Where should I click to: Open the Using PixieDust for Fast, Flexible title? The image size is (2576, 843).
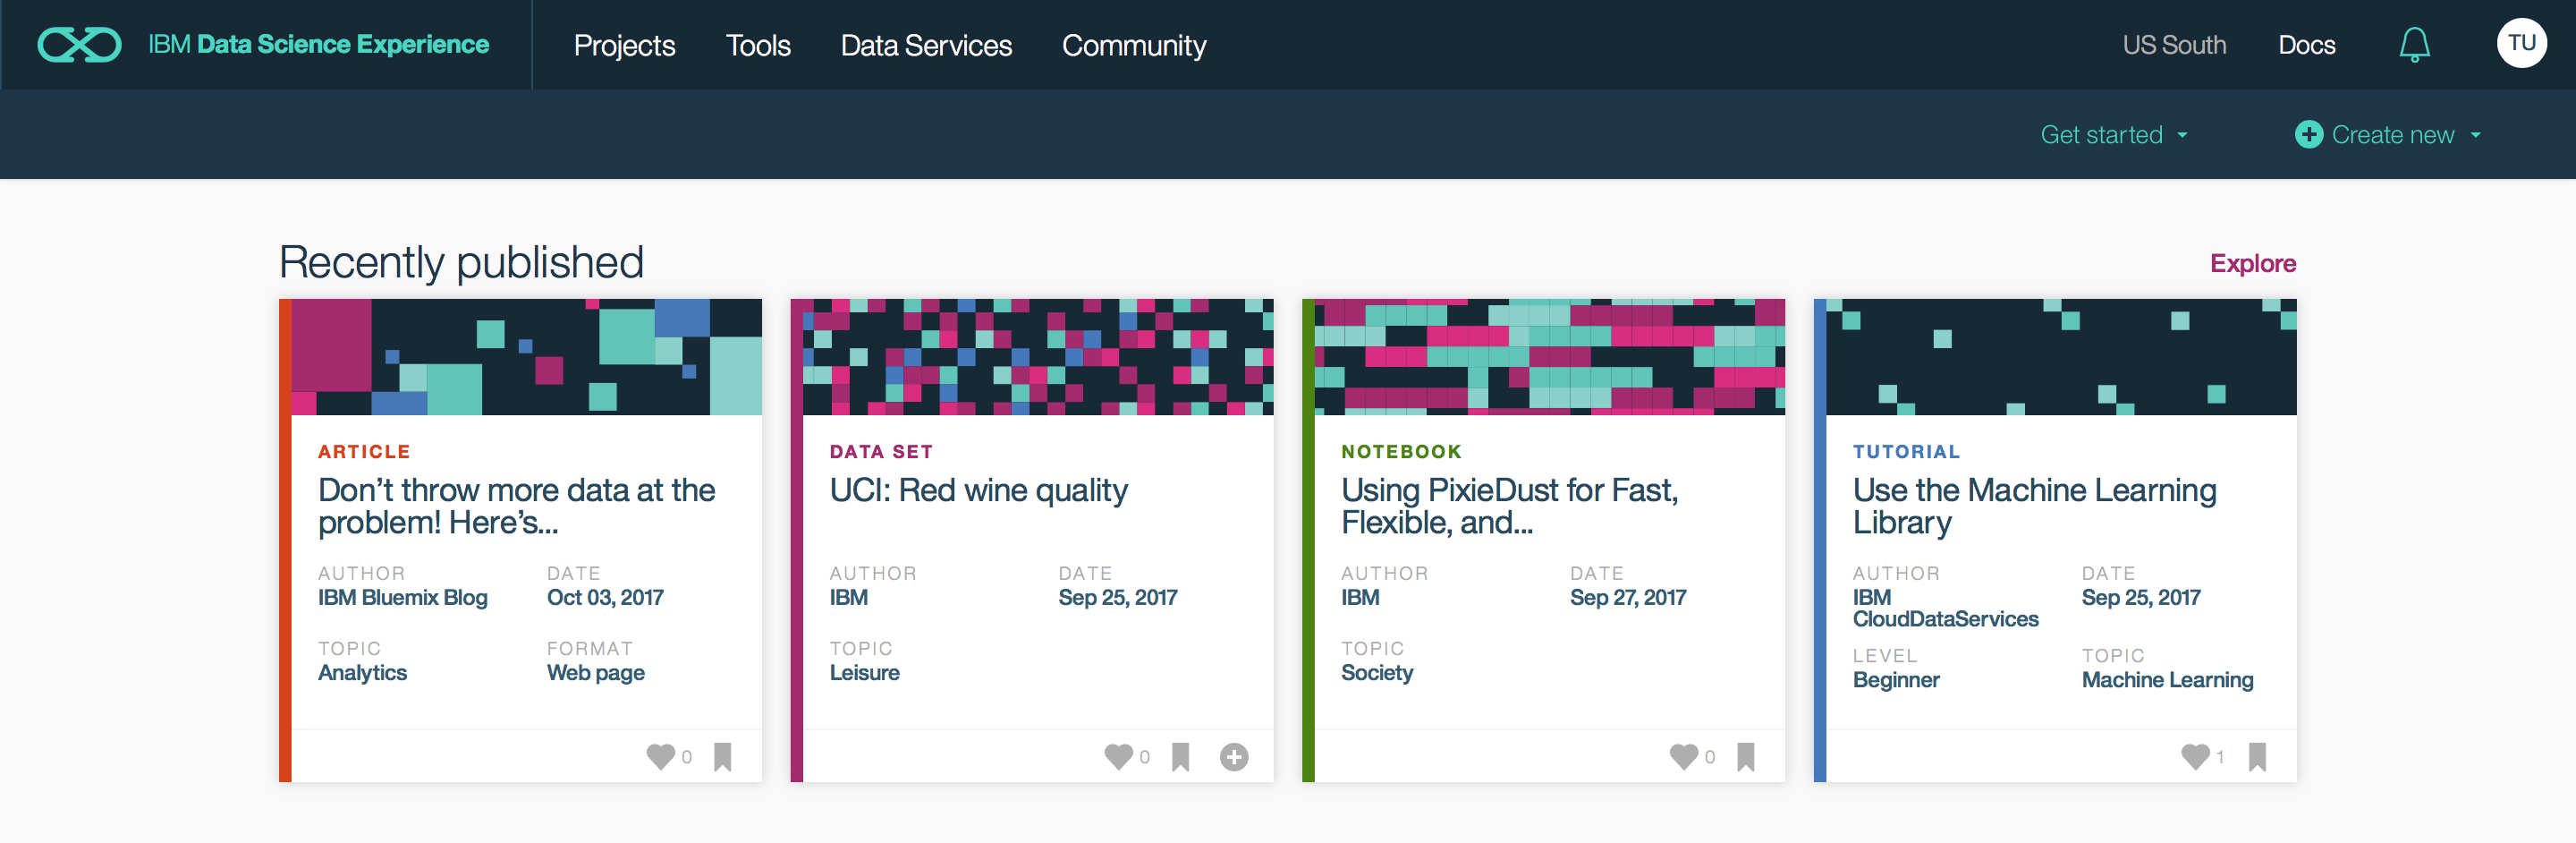(x=1509, y=506)
